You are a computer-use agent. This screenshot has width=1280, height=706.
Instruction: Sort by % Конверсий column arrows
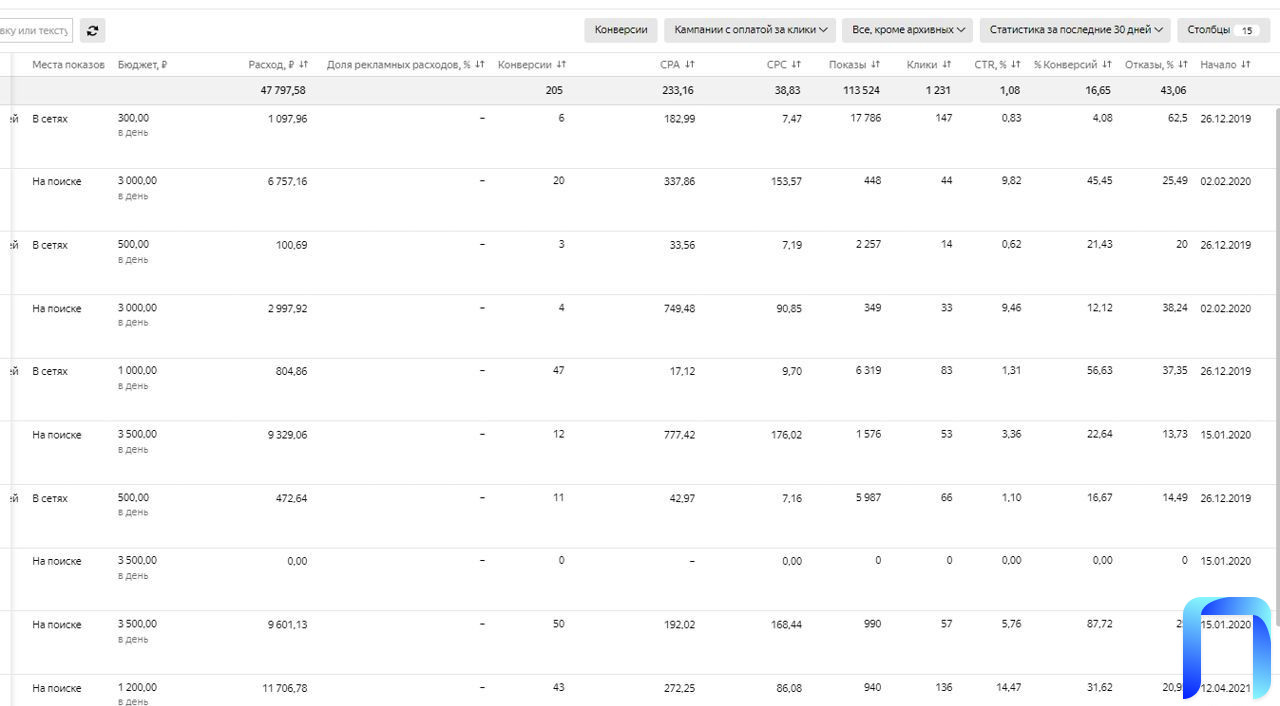point(1107,65)
